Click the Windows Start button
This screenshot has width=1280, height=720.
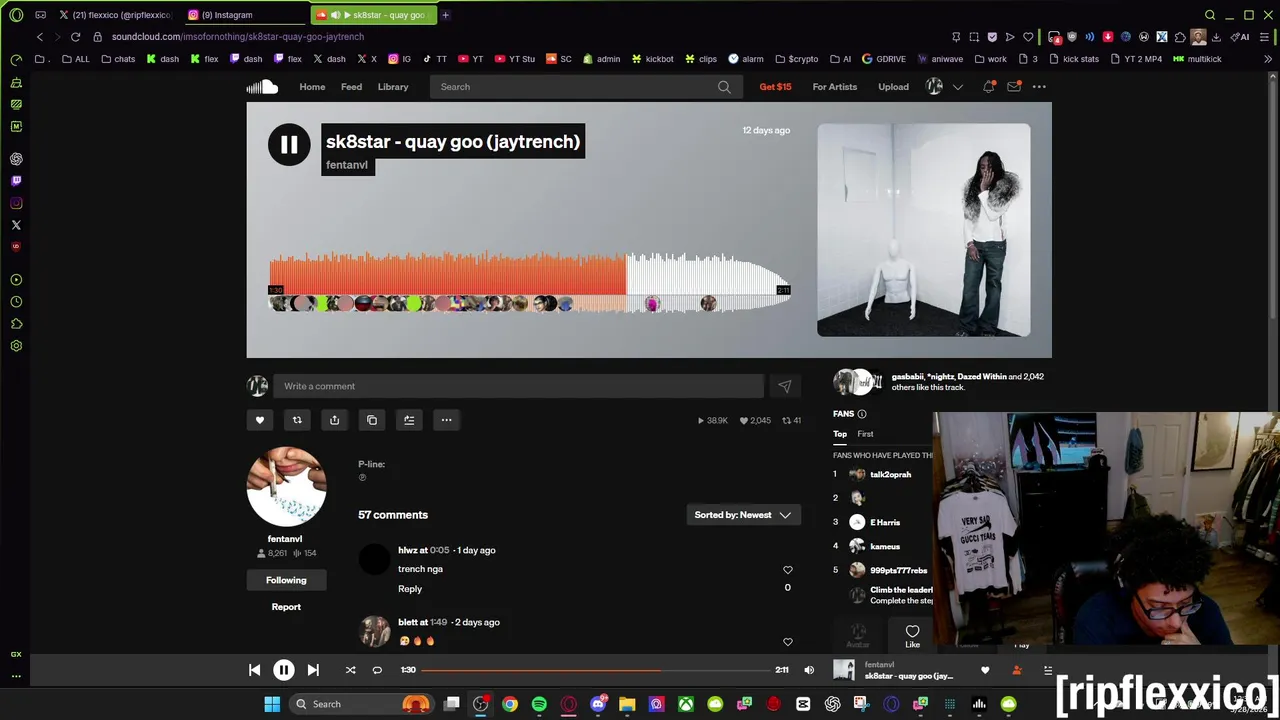(x=272, y=704)
